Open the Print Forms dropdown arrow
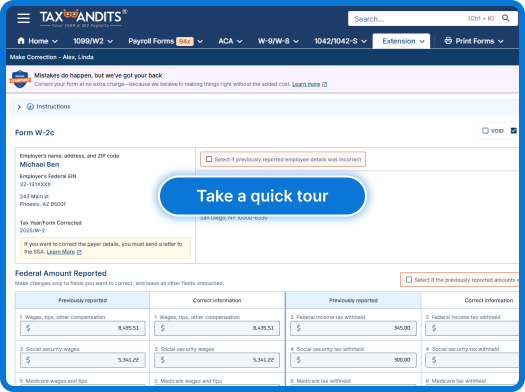525x392 pixels. (x=501, y=41)
